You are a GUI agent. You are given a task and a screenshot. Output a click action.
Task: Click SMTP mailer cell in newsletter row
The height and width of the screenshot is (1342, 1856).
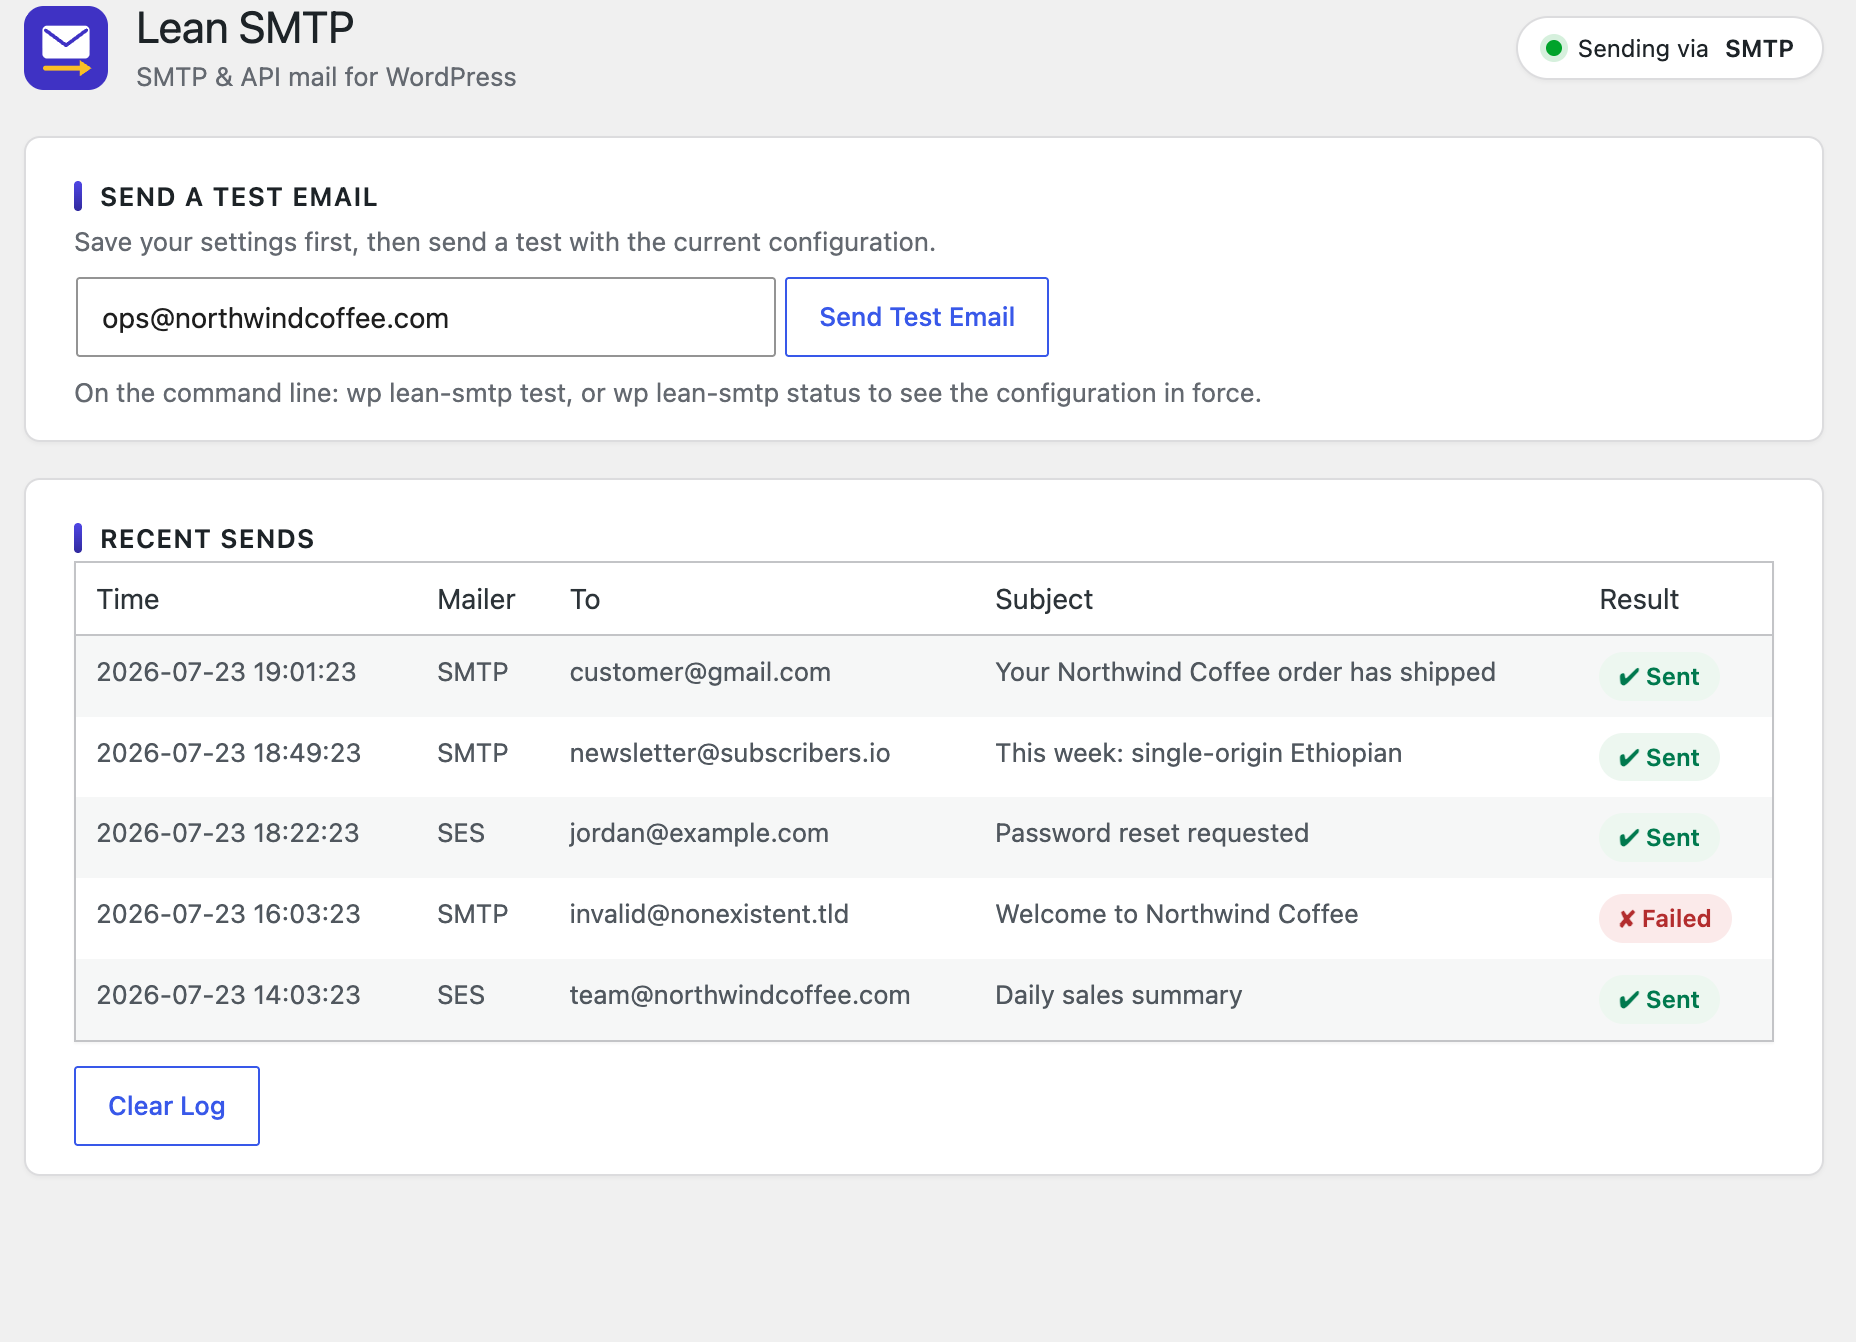click(x=472, y=753)
